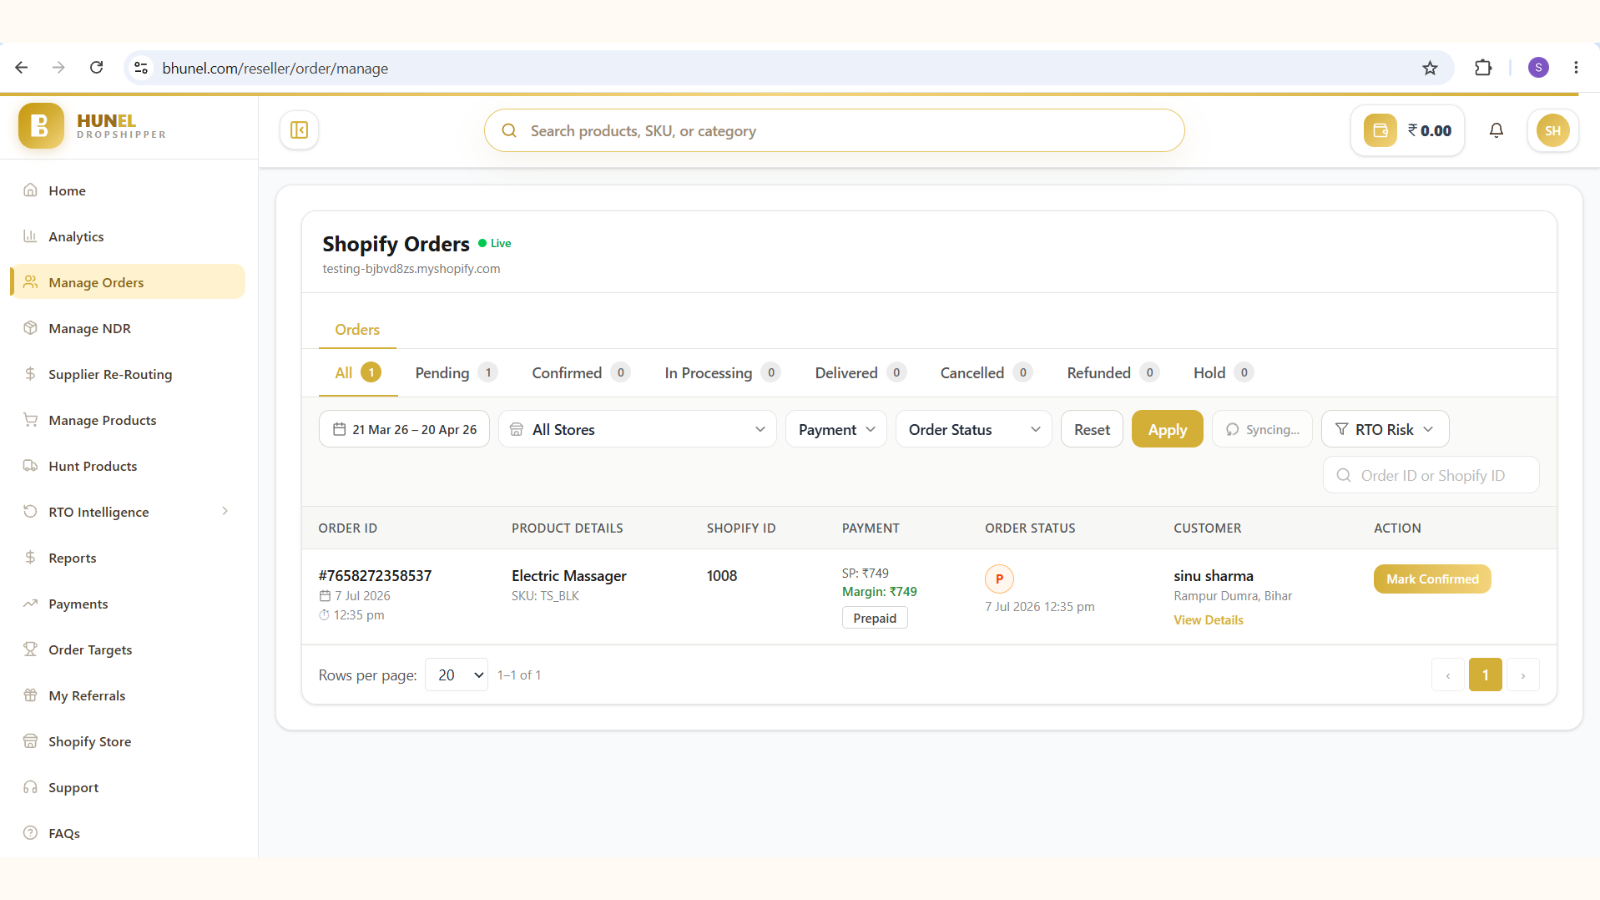Open the RTO Risk filter dropdown

pos(1385,429)
